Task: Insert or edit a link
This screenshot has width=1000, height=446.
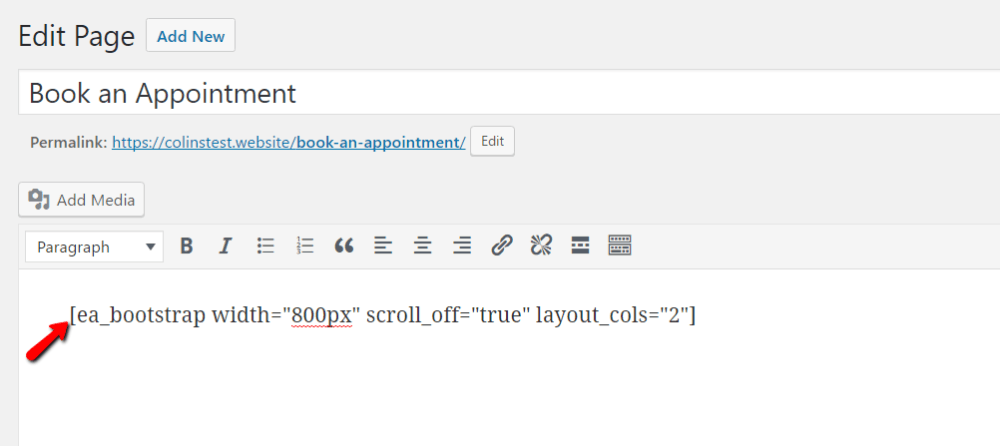Action: 502,246
